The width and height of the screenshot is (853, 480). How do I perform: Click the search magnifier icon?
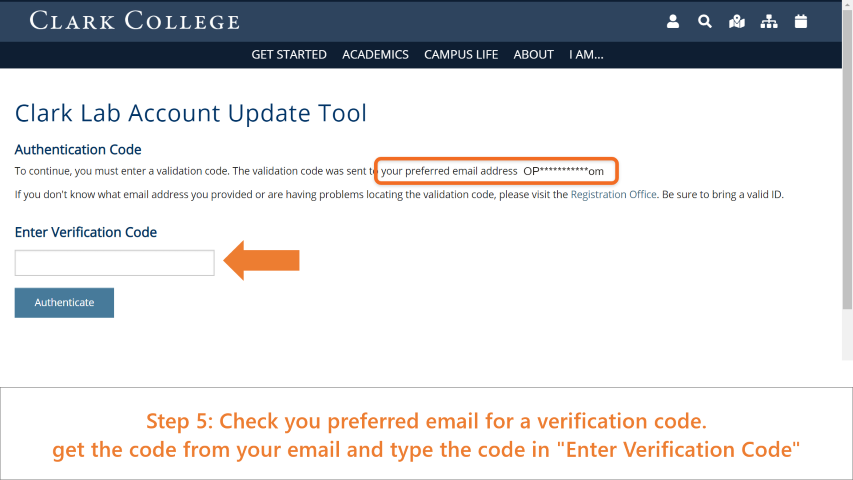(705, 22)
